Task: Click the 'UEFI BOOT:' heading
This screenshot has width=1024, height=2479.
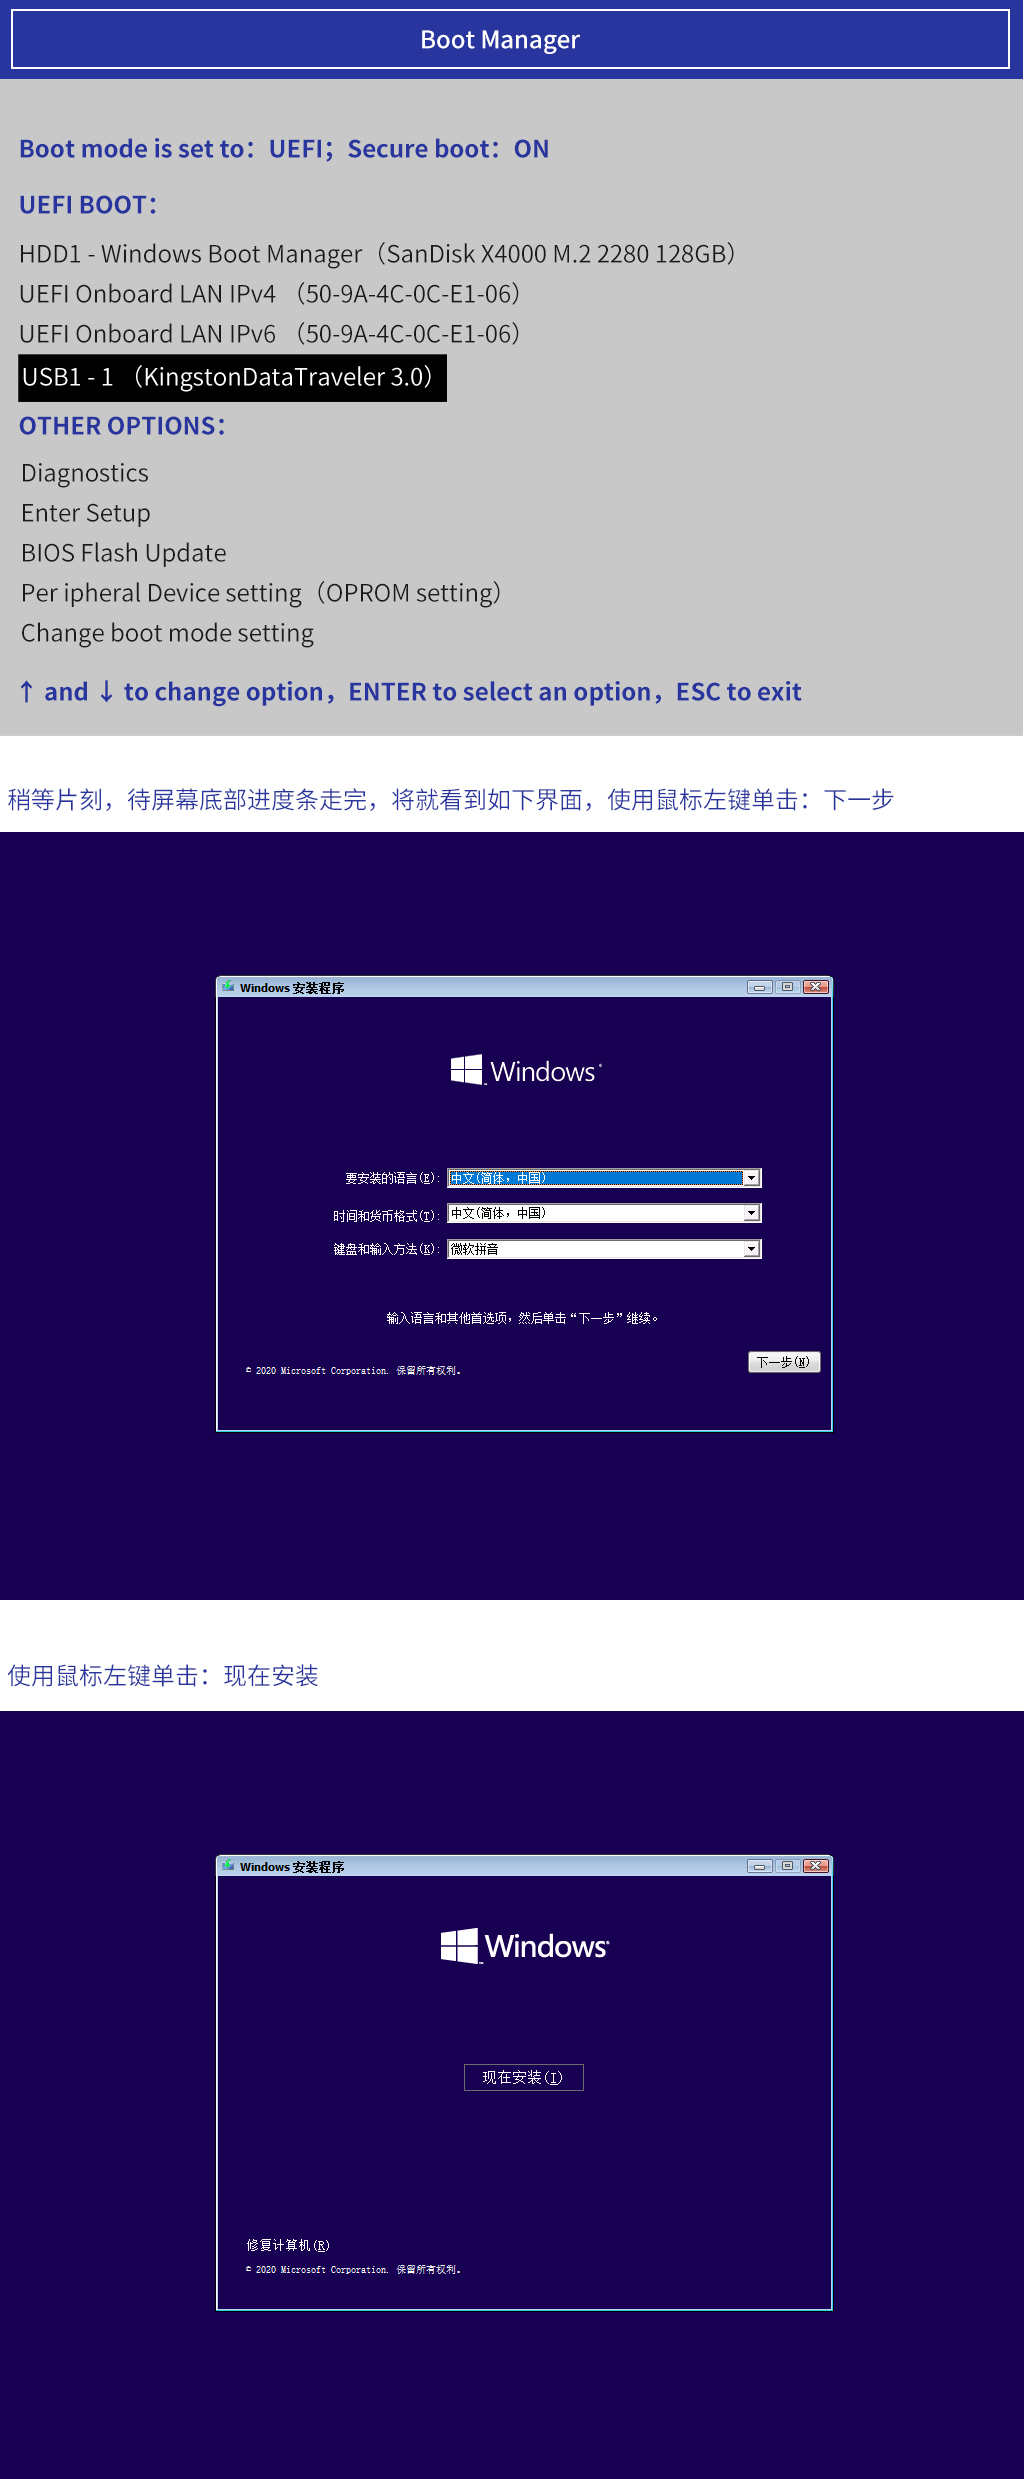Action: click(88, 205)
